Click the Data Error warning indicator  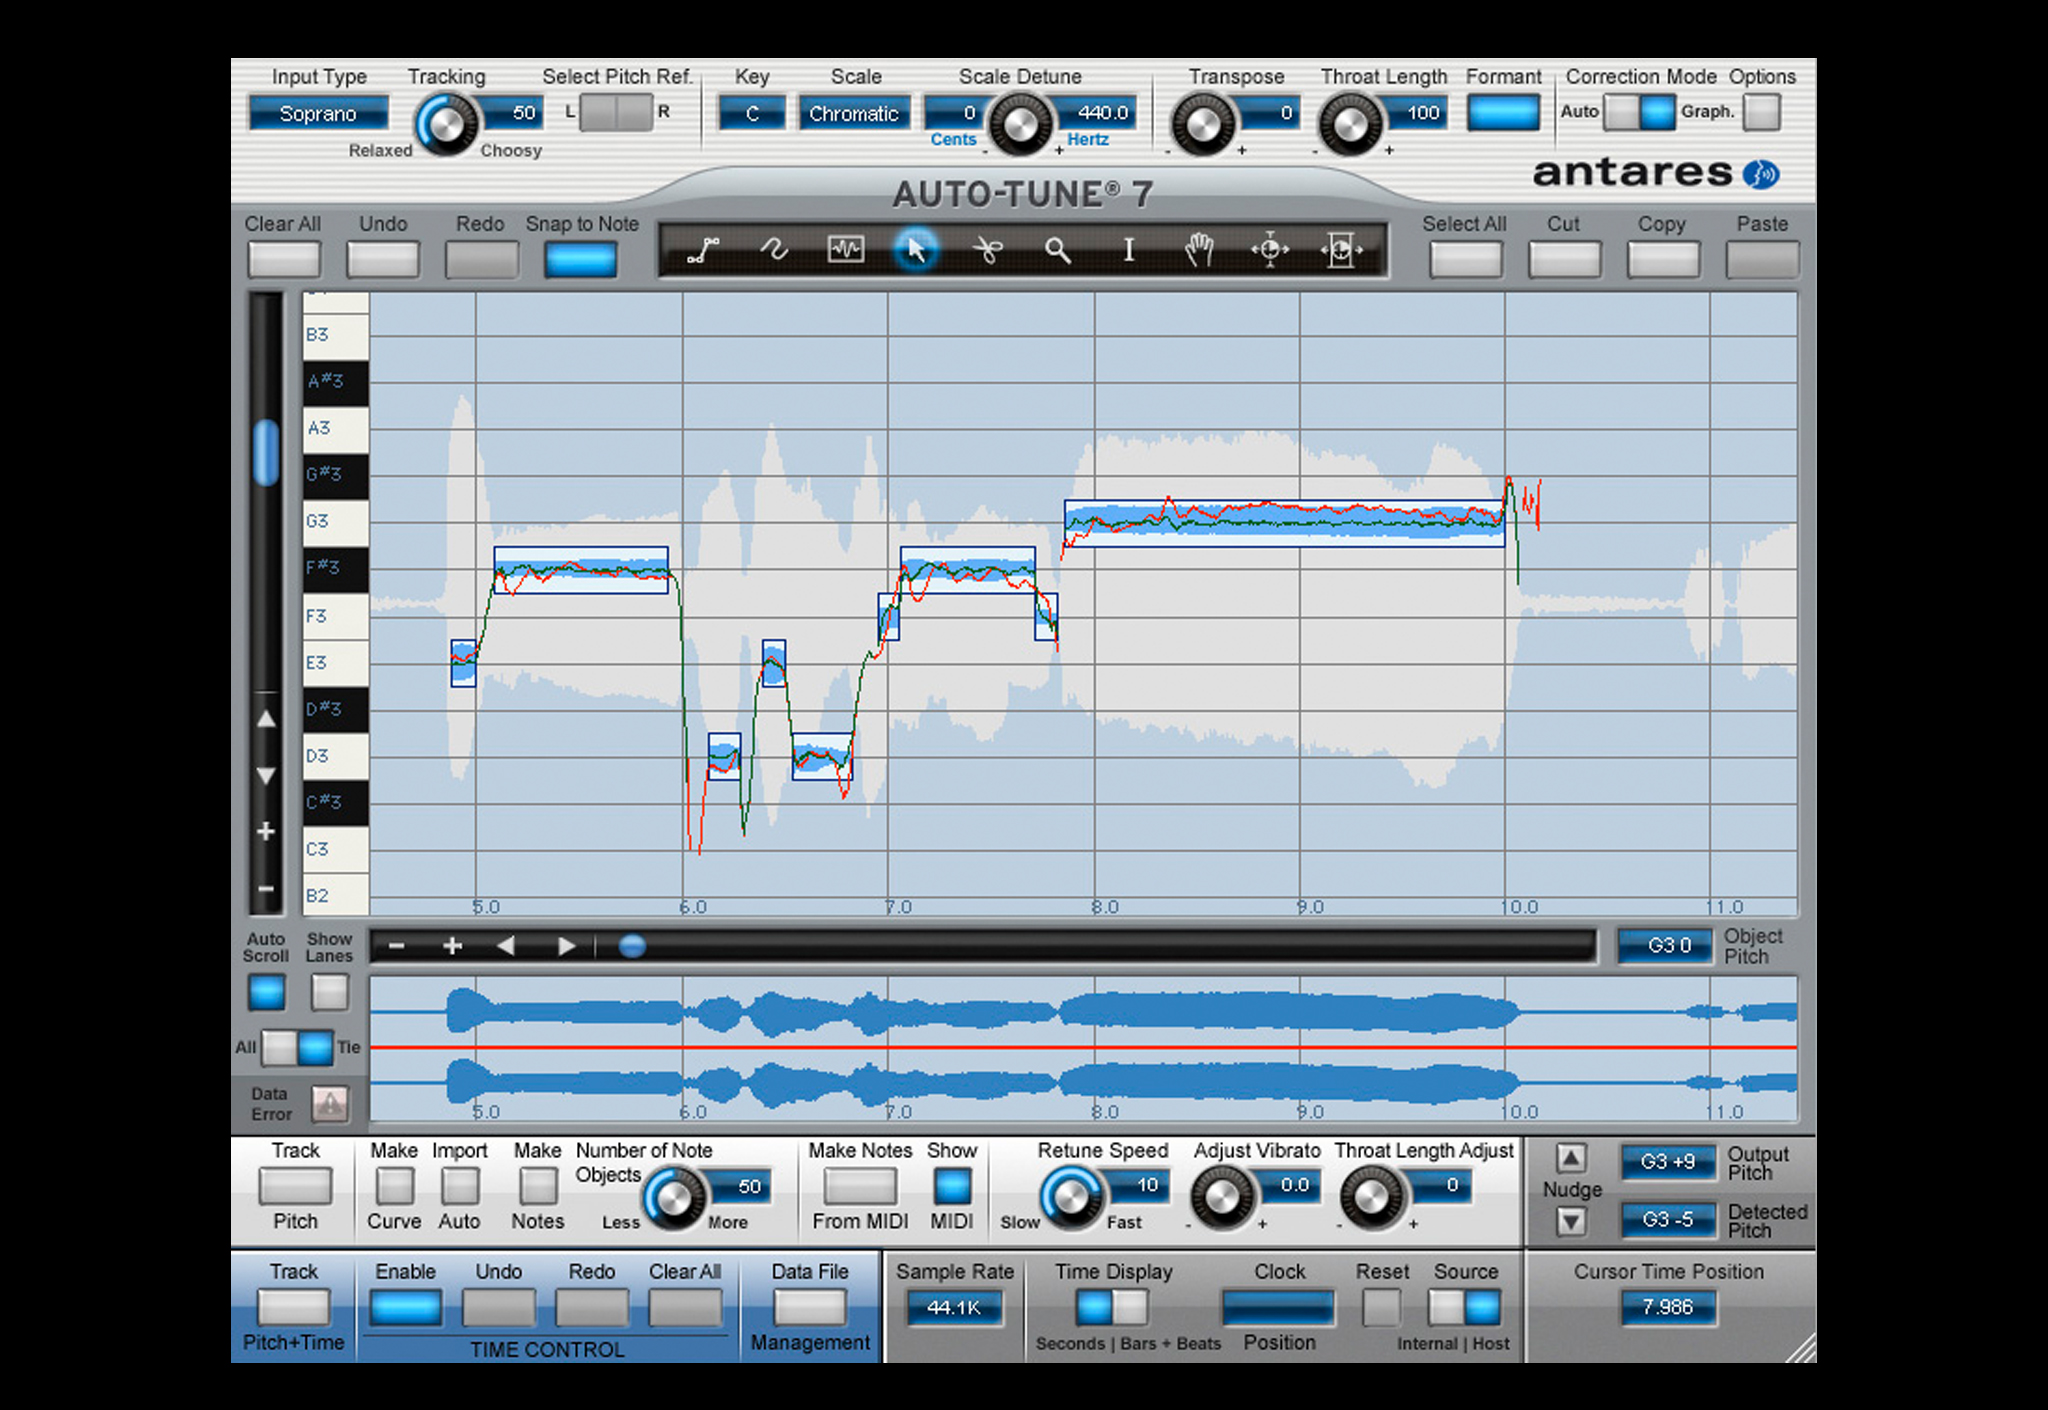coord(330,1103)
